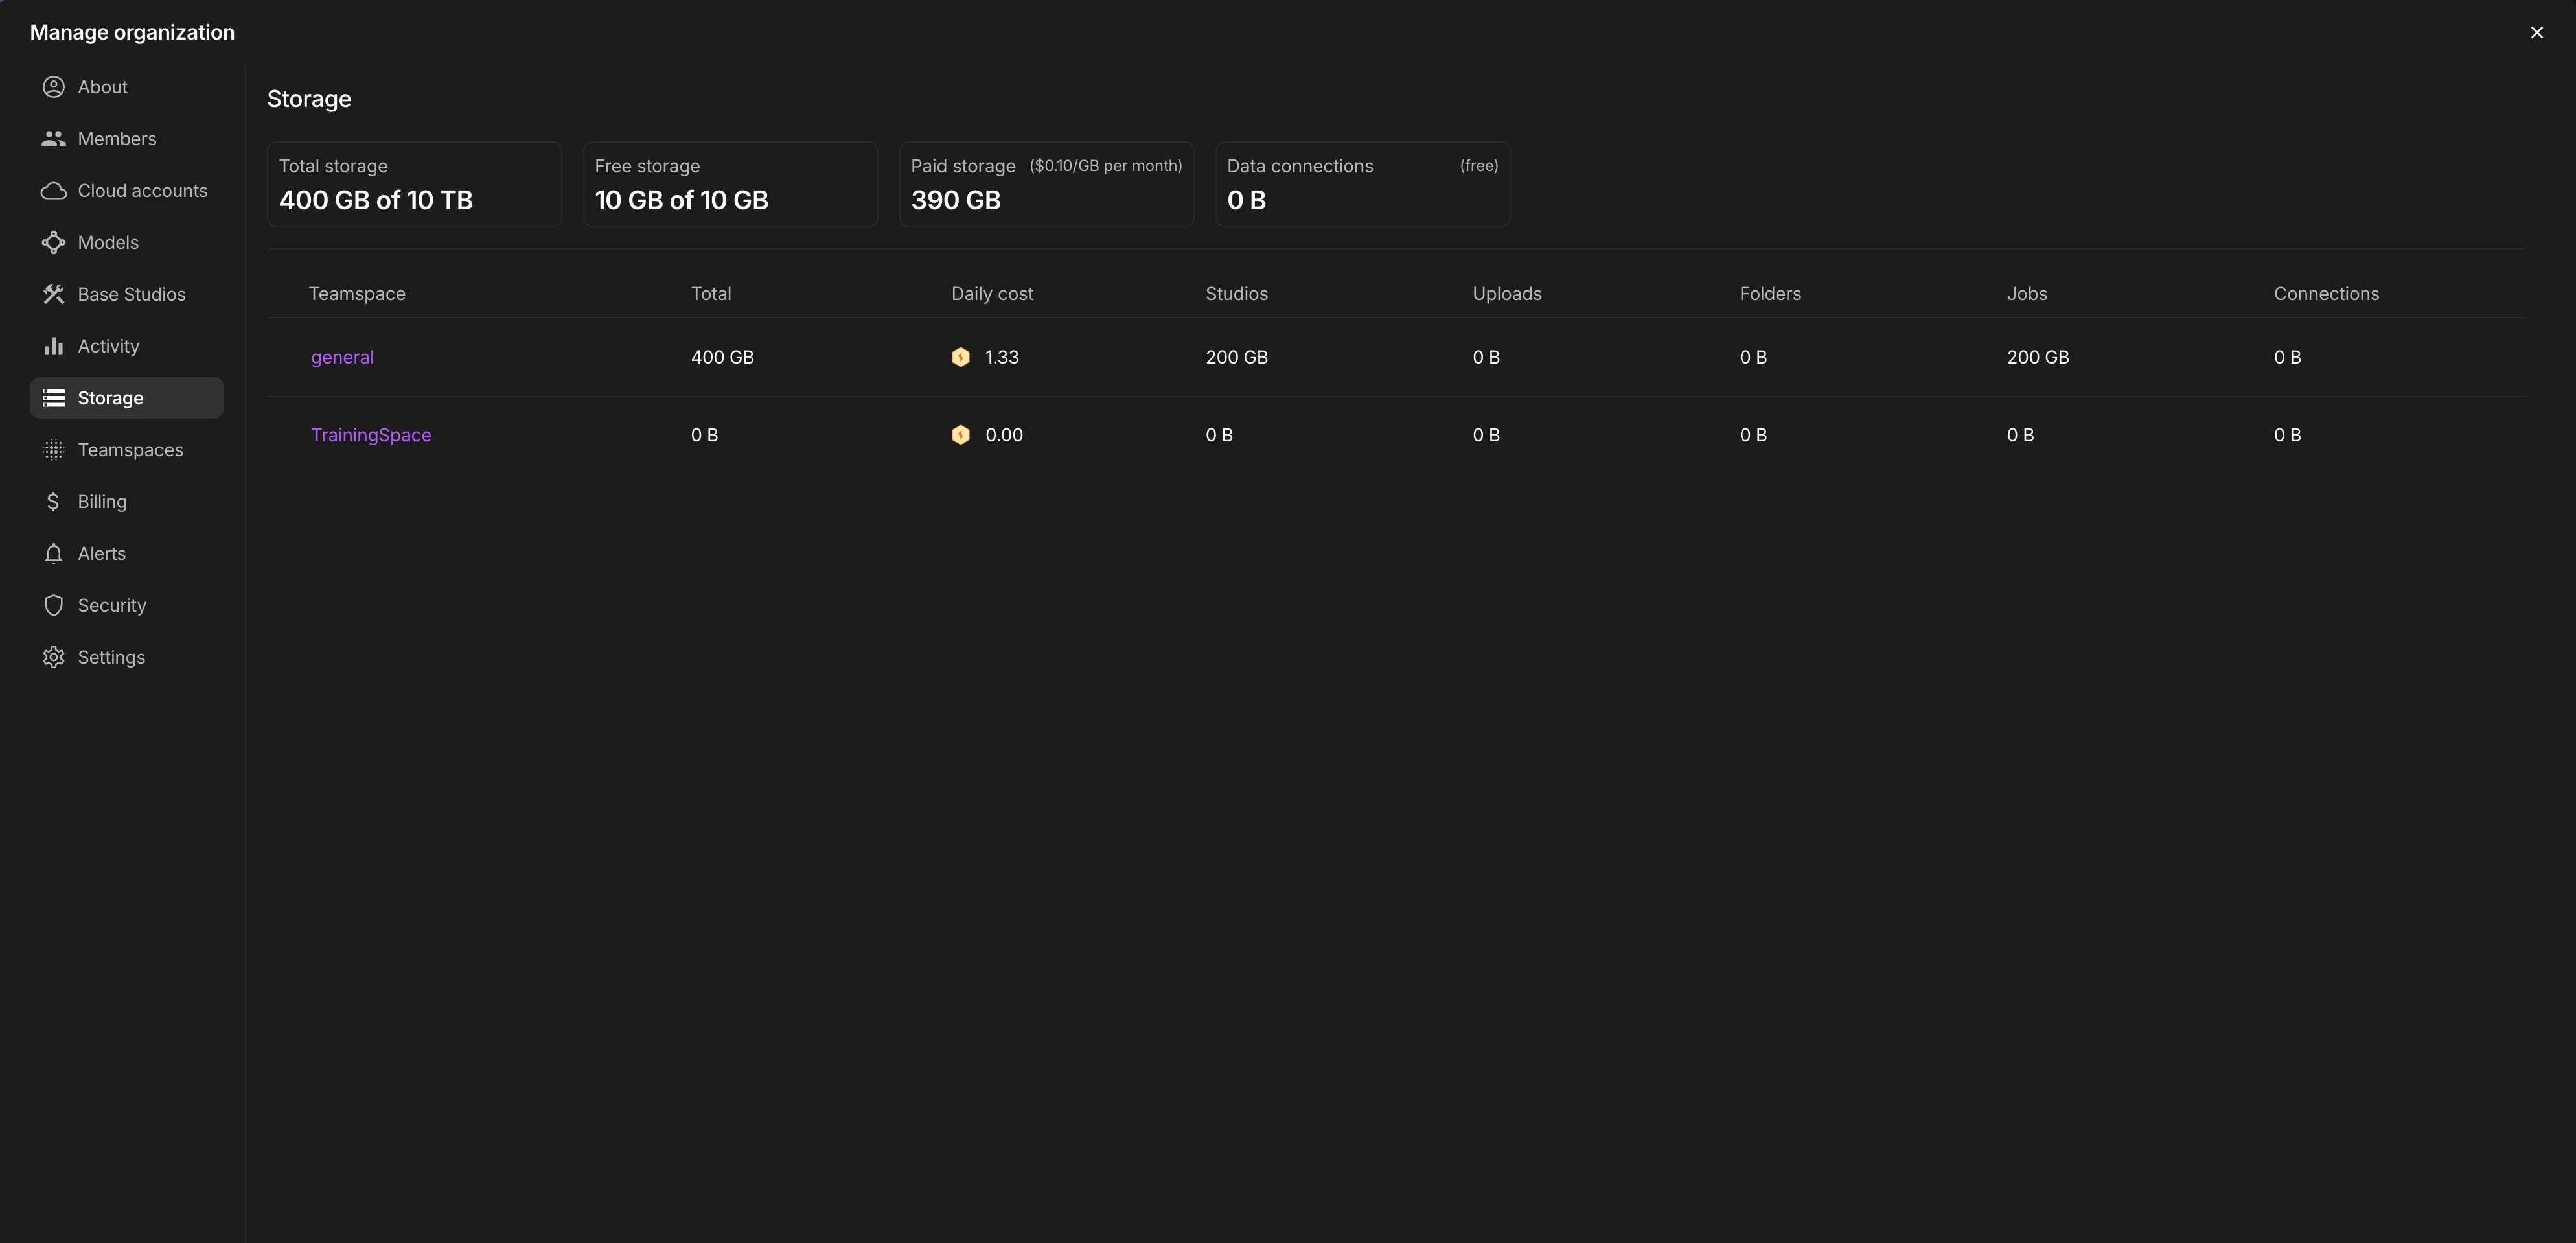Open the Security section
This screenshot has width=2576, height=1243.
(x=126, y=606)
